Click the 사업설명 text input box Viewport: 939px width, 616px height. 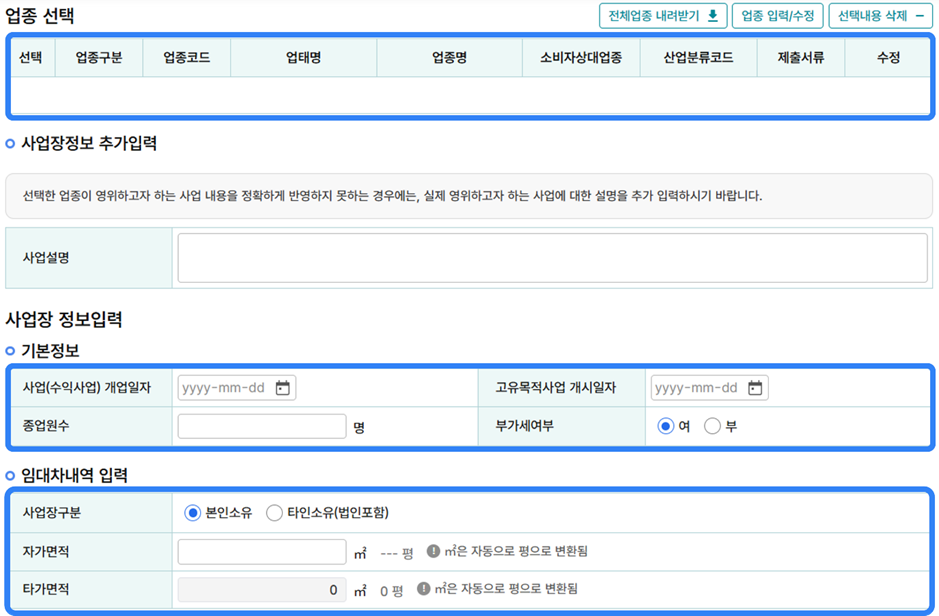point(552,258)
